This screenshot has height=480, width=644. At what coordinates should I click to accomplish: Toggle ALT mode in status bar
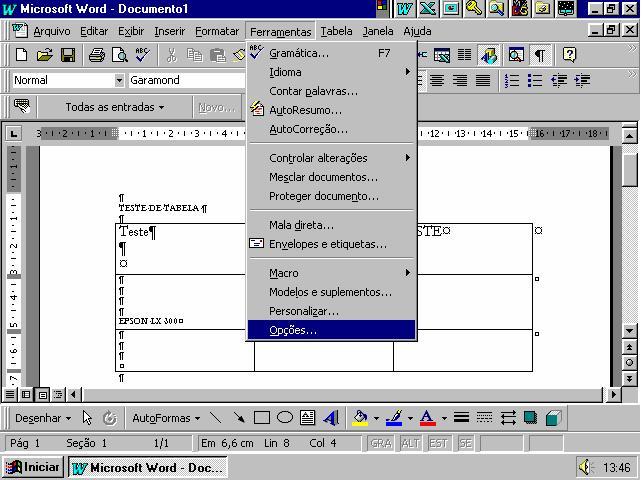410,443
